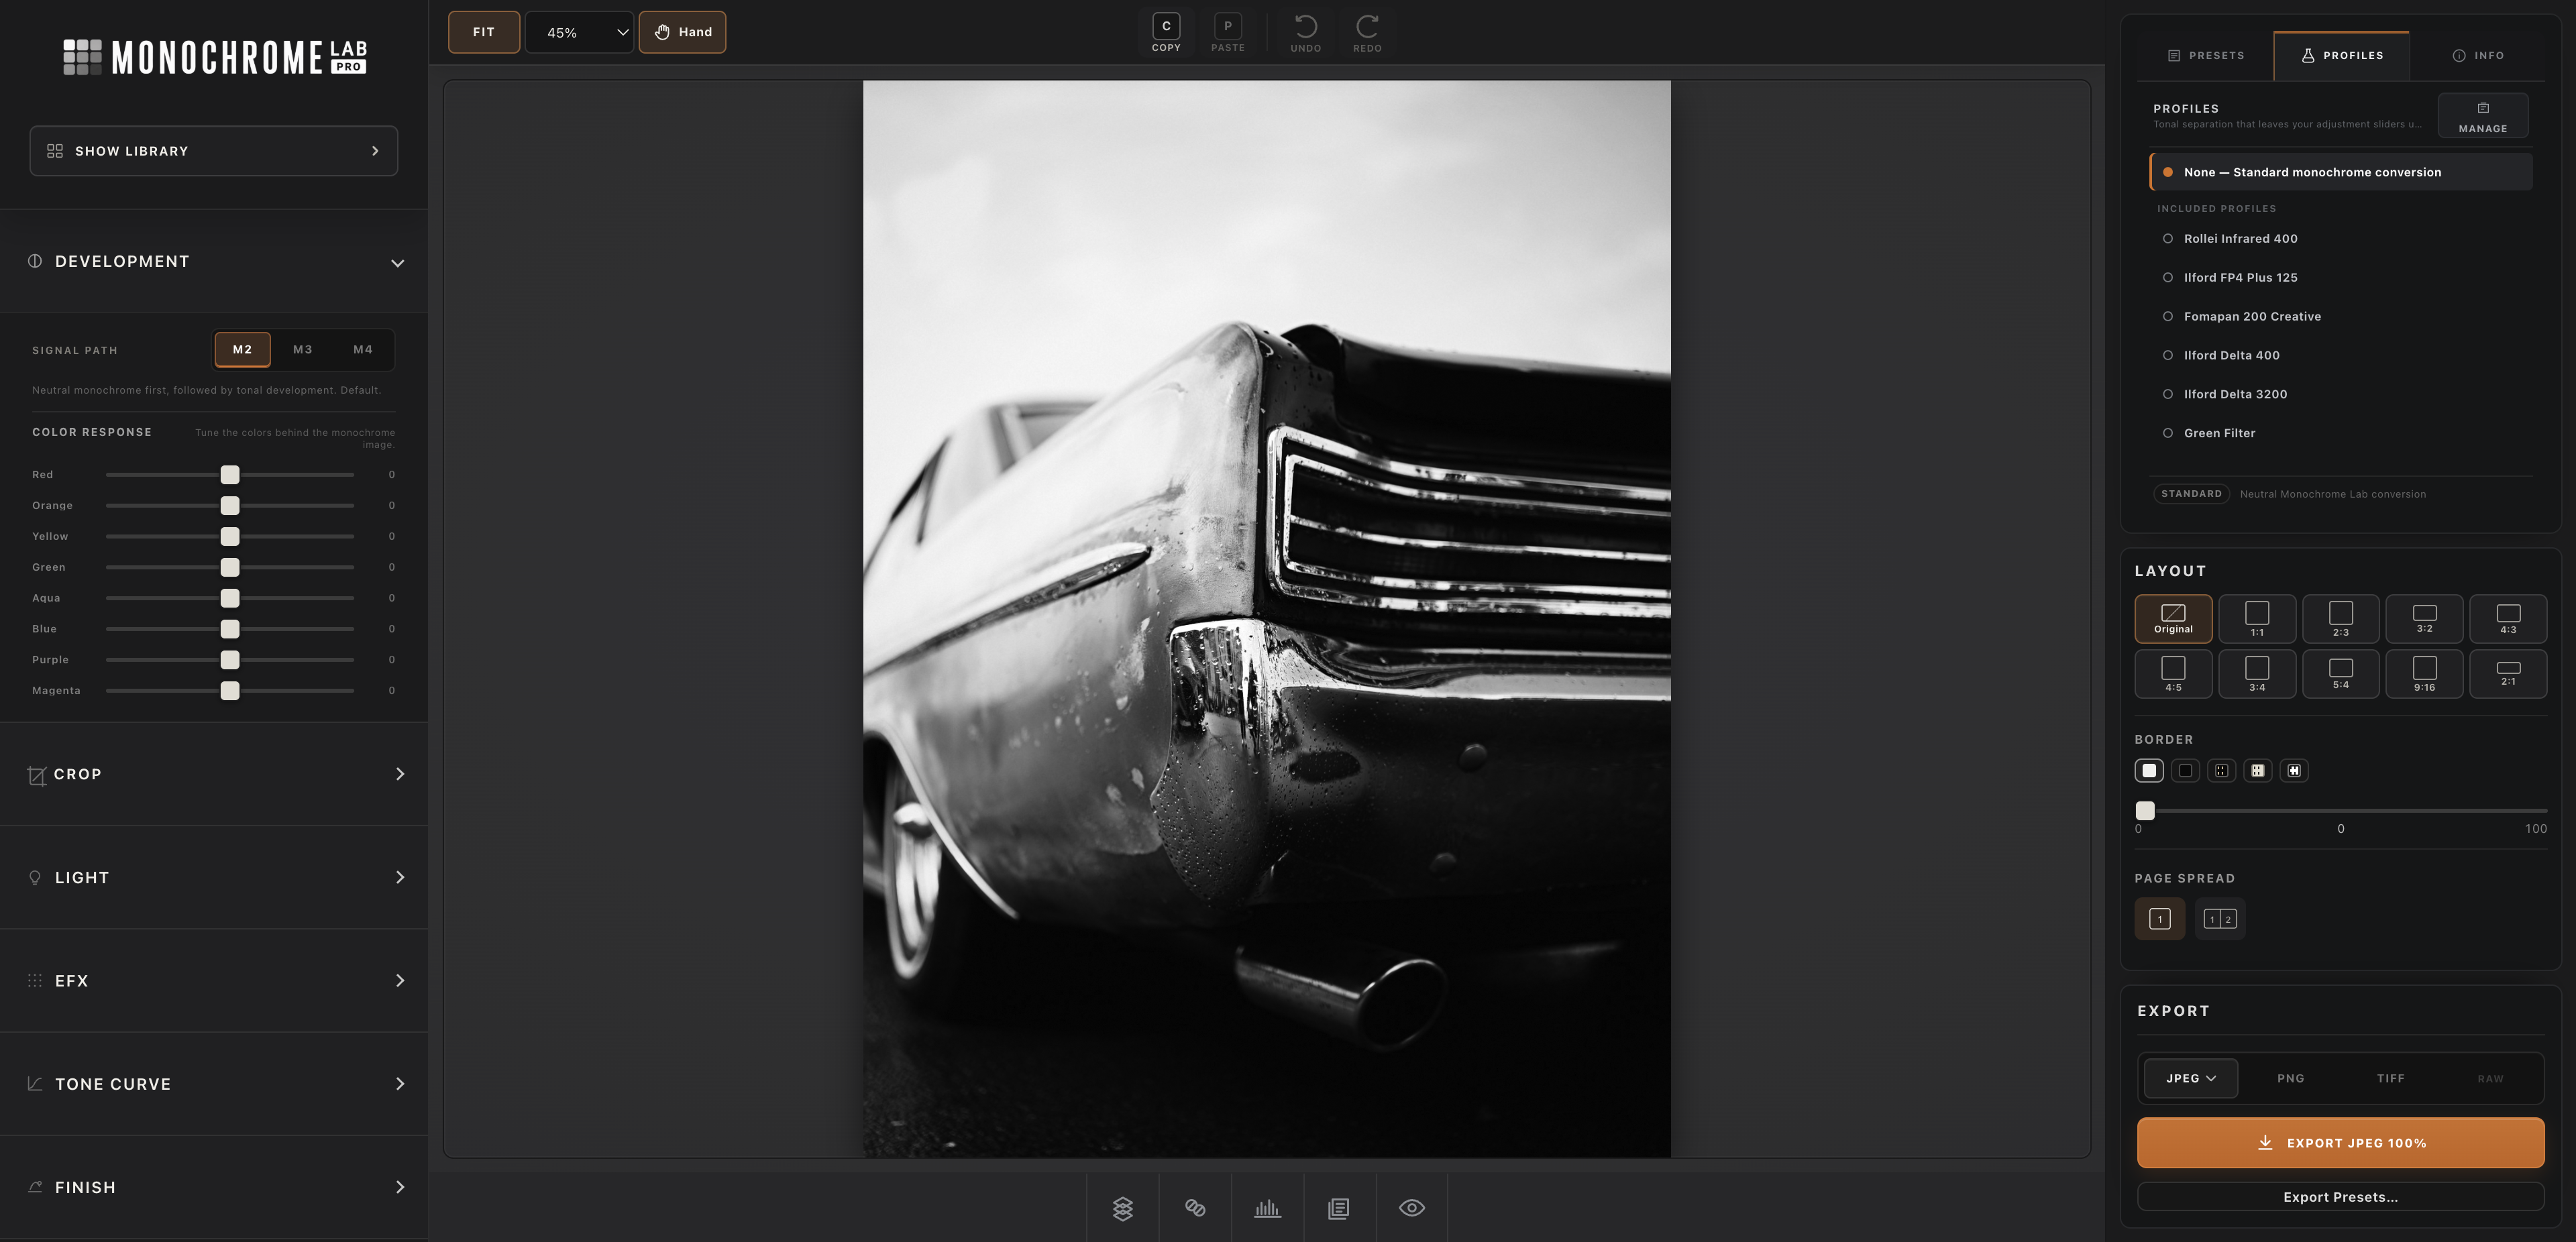2576x1242 pixels.
Task: Select the Original layout option
Action: pos(2173,619)
